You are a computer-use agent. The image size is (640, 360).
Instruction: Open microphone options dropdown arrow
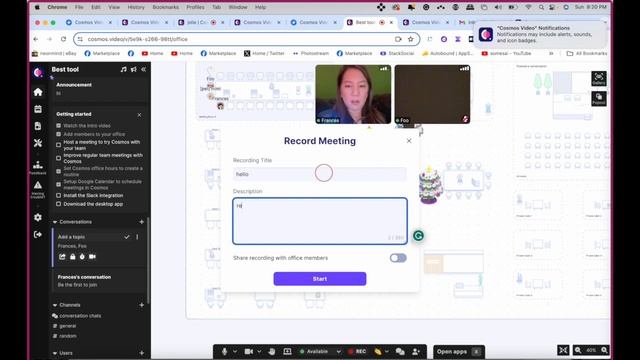tap(235, 351)
